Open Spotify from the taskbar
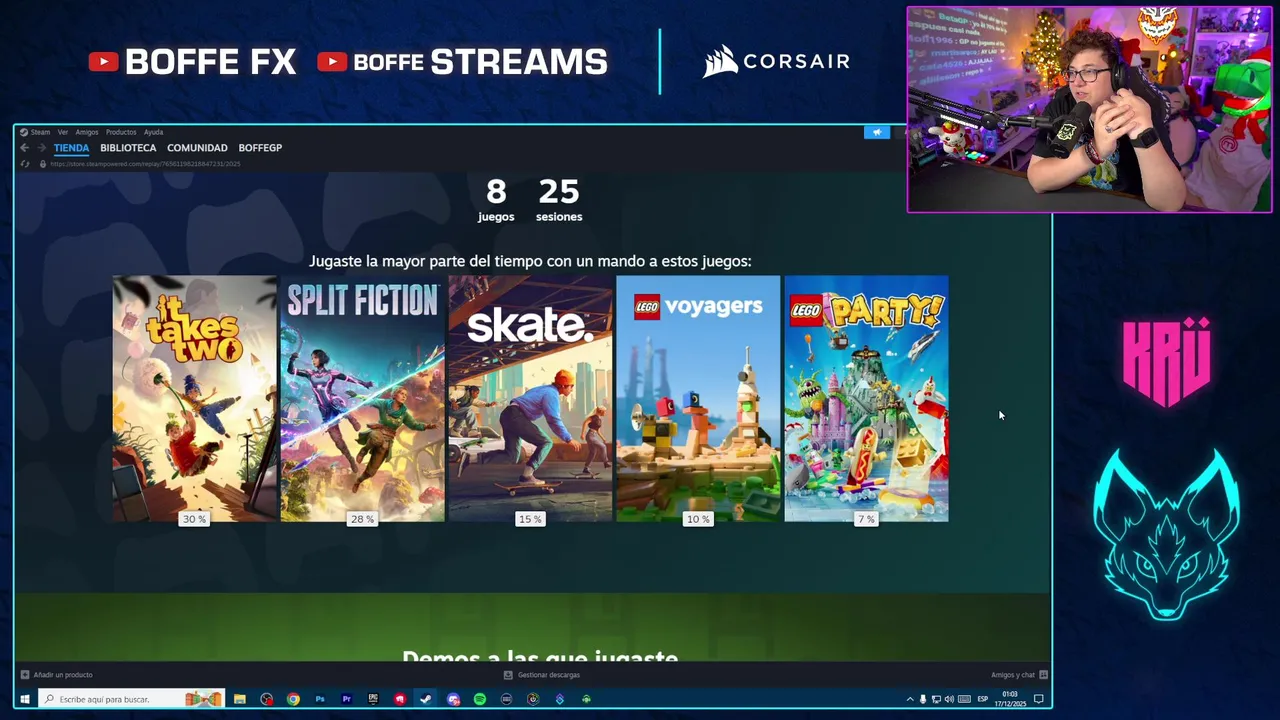1280x720 pixels. pos(480,699)
